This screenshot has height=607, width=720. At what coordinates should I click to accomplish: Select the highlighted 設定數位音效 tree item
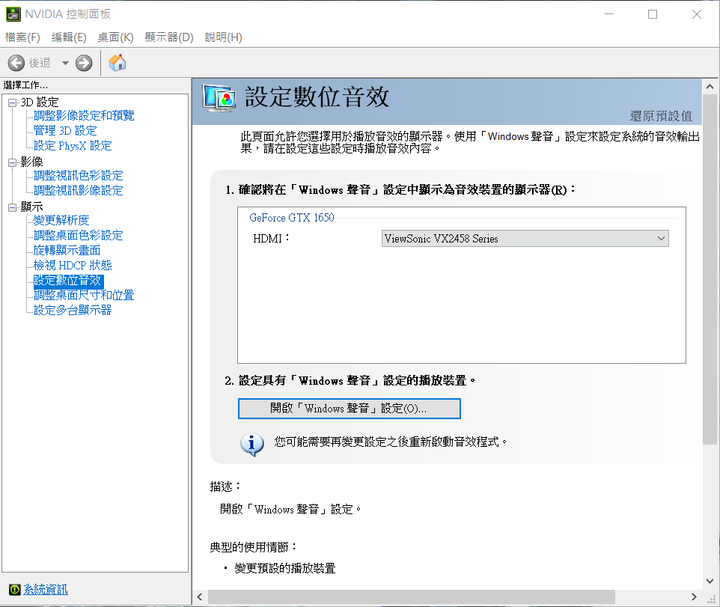click(68, 281)
